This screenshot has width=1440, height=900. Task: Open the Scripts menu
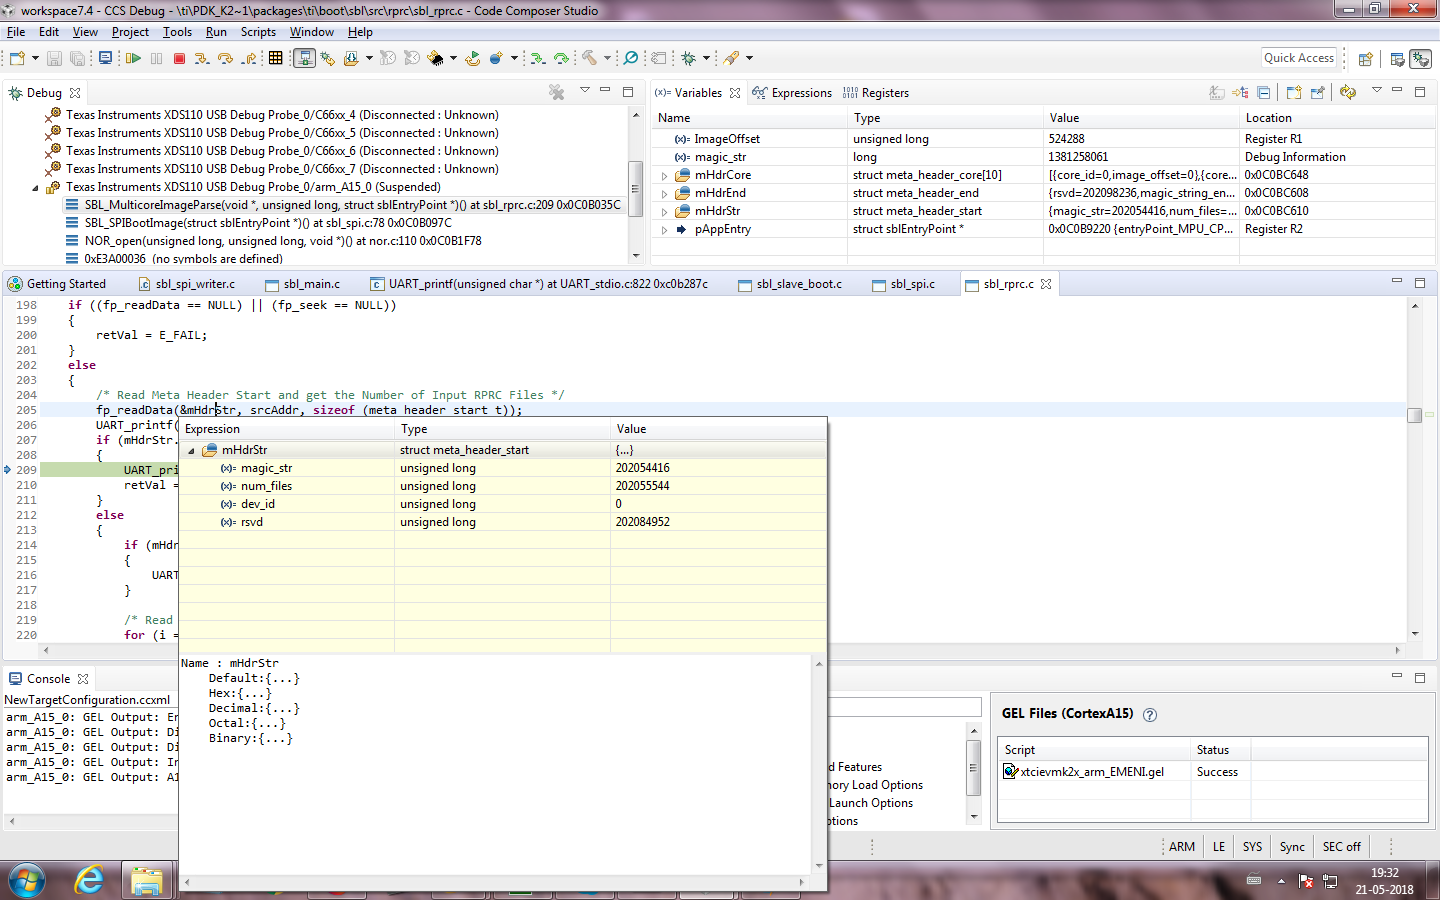(x=258, y=32)
